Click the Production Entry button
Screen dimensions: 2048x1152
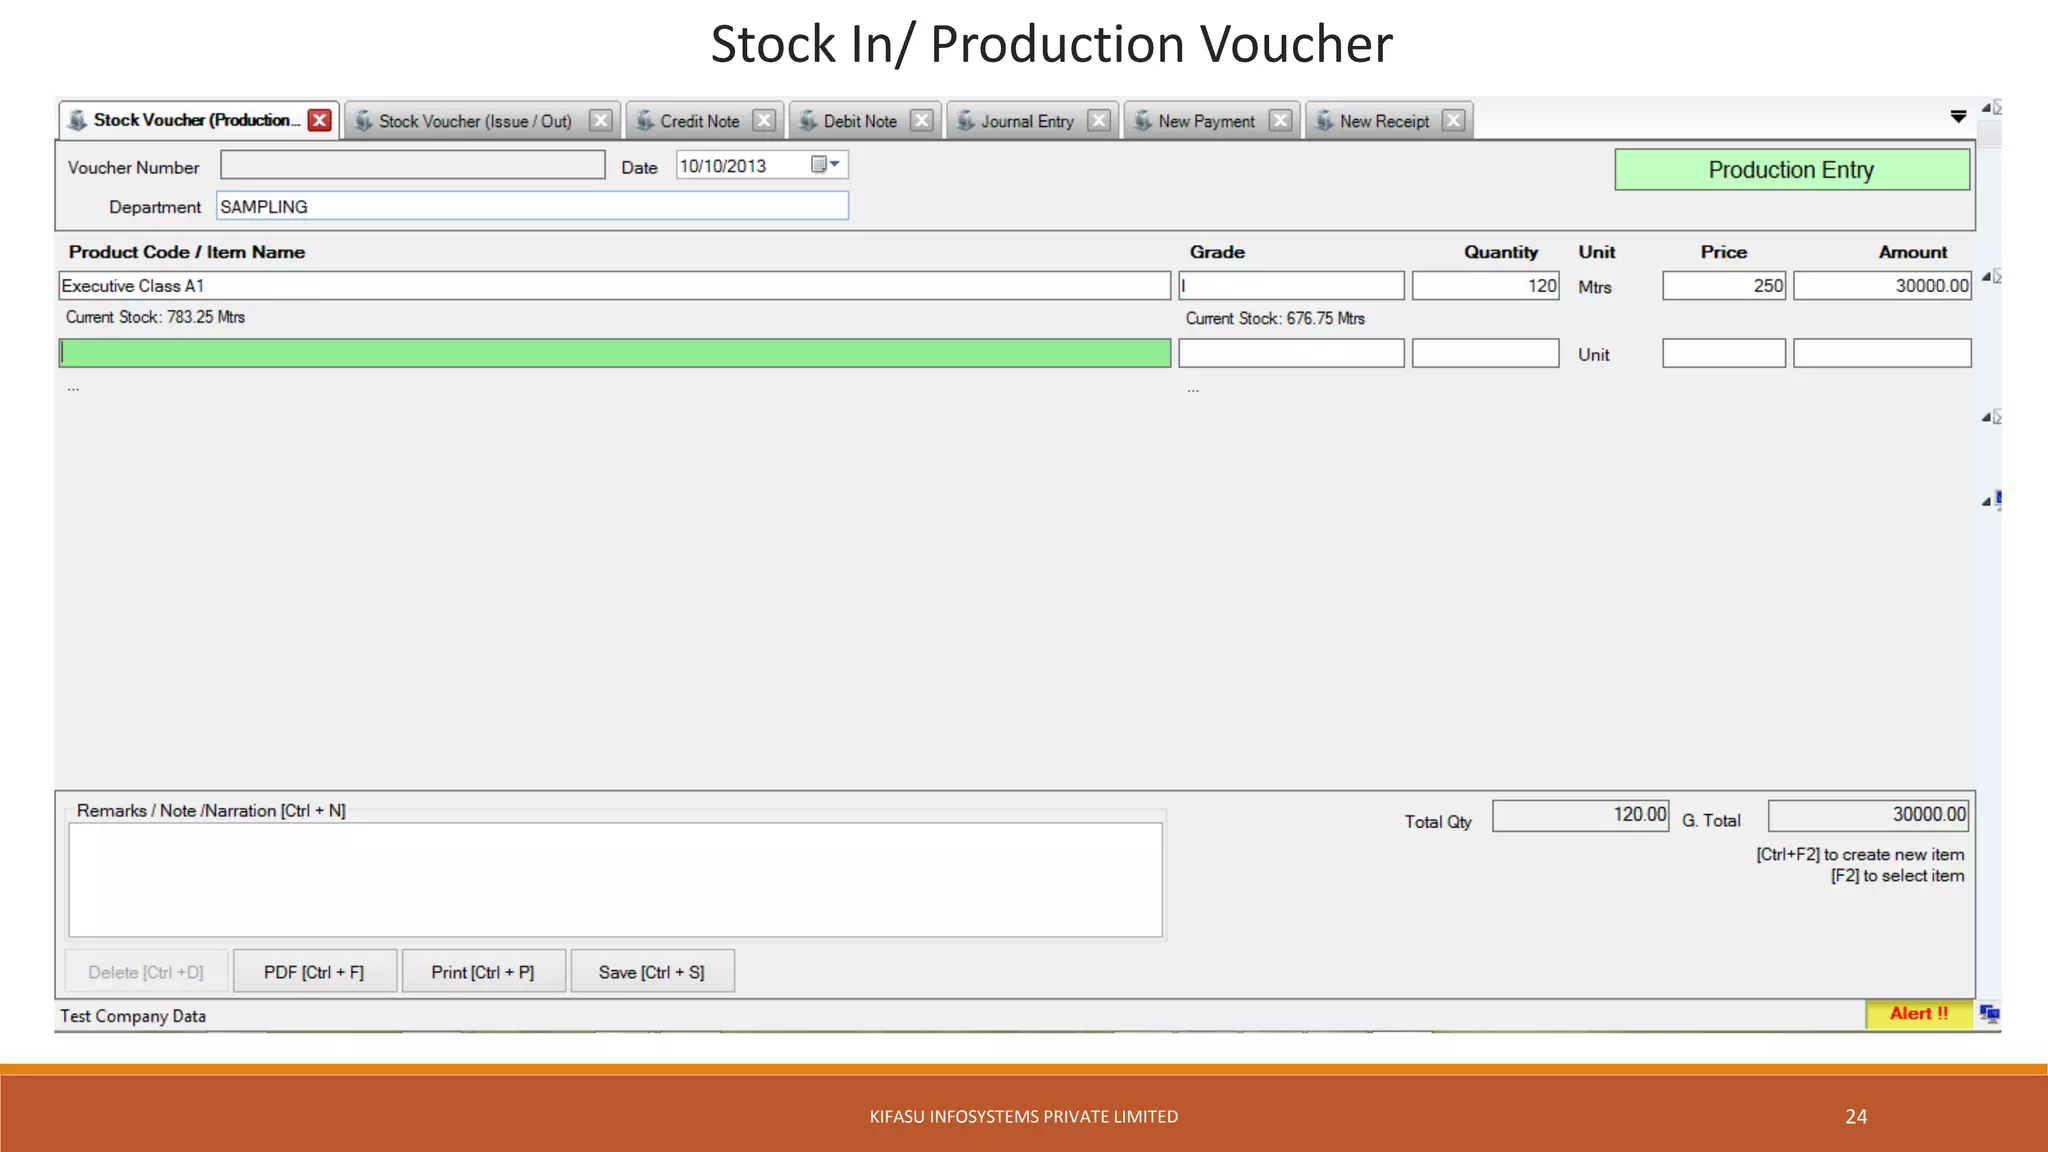click(1792, 170)
